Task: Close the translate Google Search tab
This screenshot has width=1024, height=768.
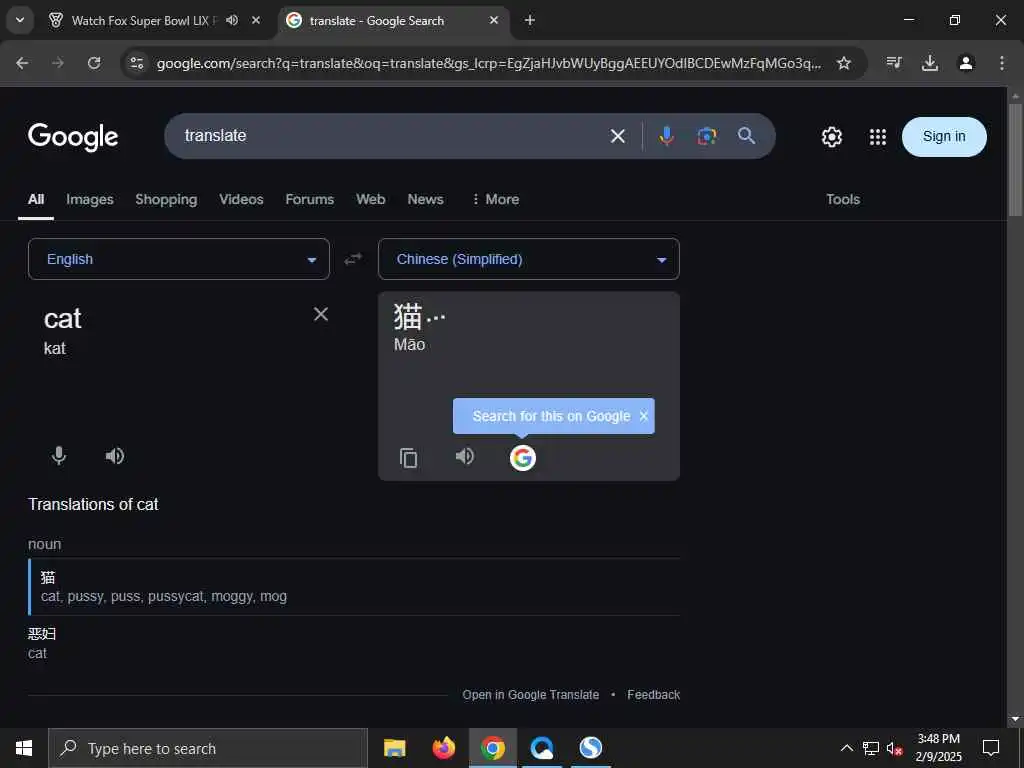Action: pos(494,20)
